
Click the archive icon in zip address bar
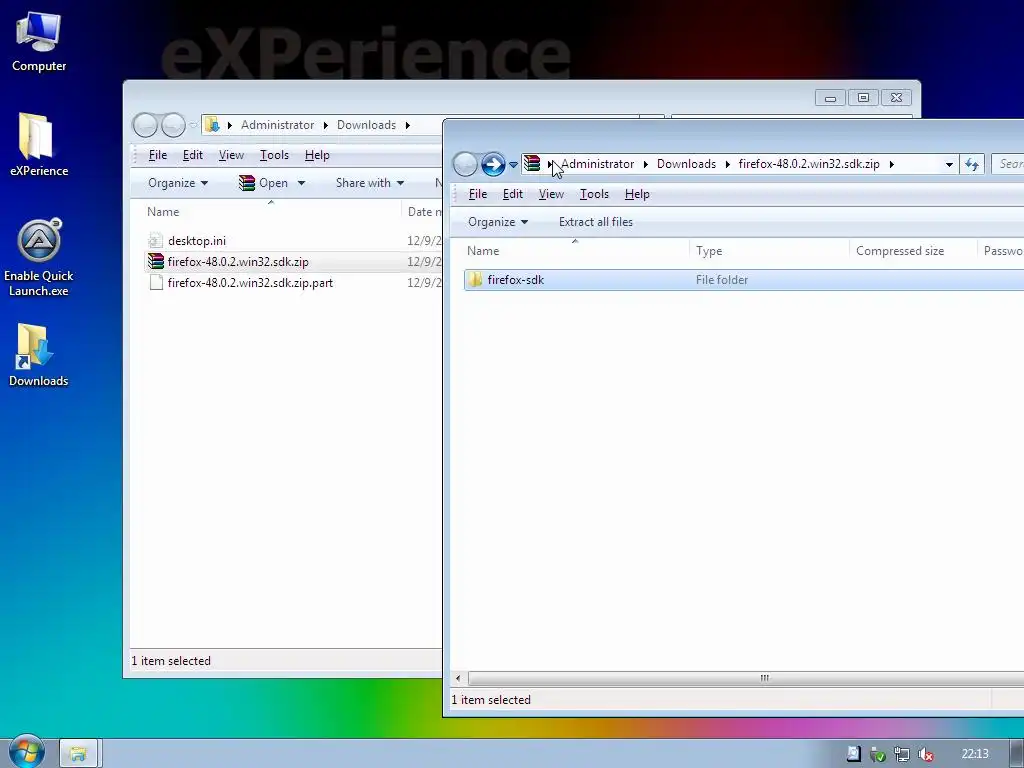(x=532, y=163)
